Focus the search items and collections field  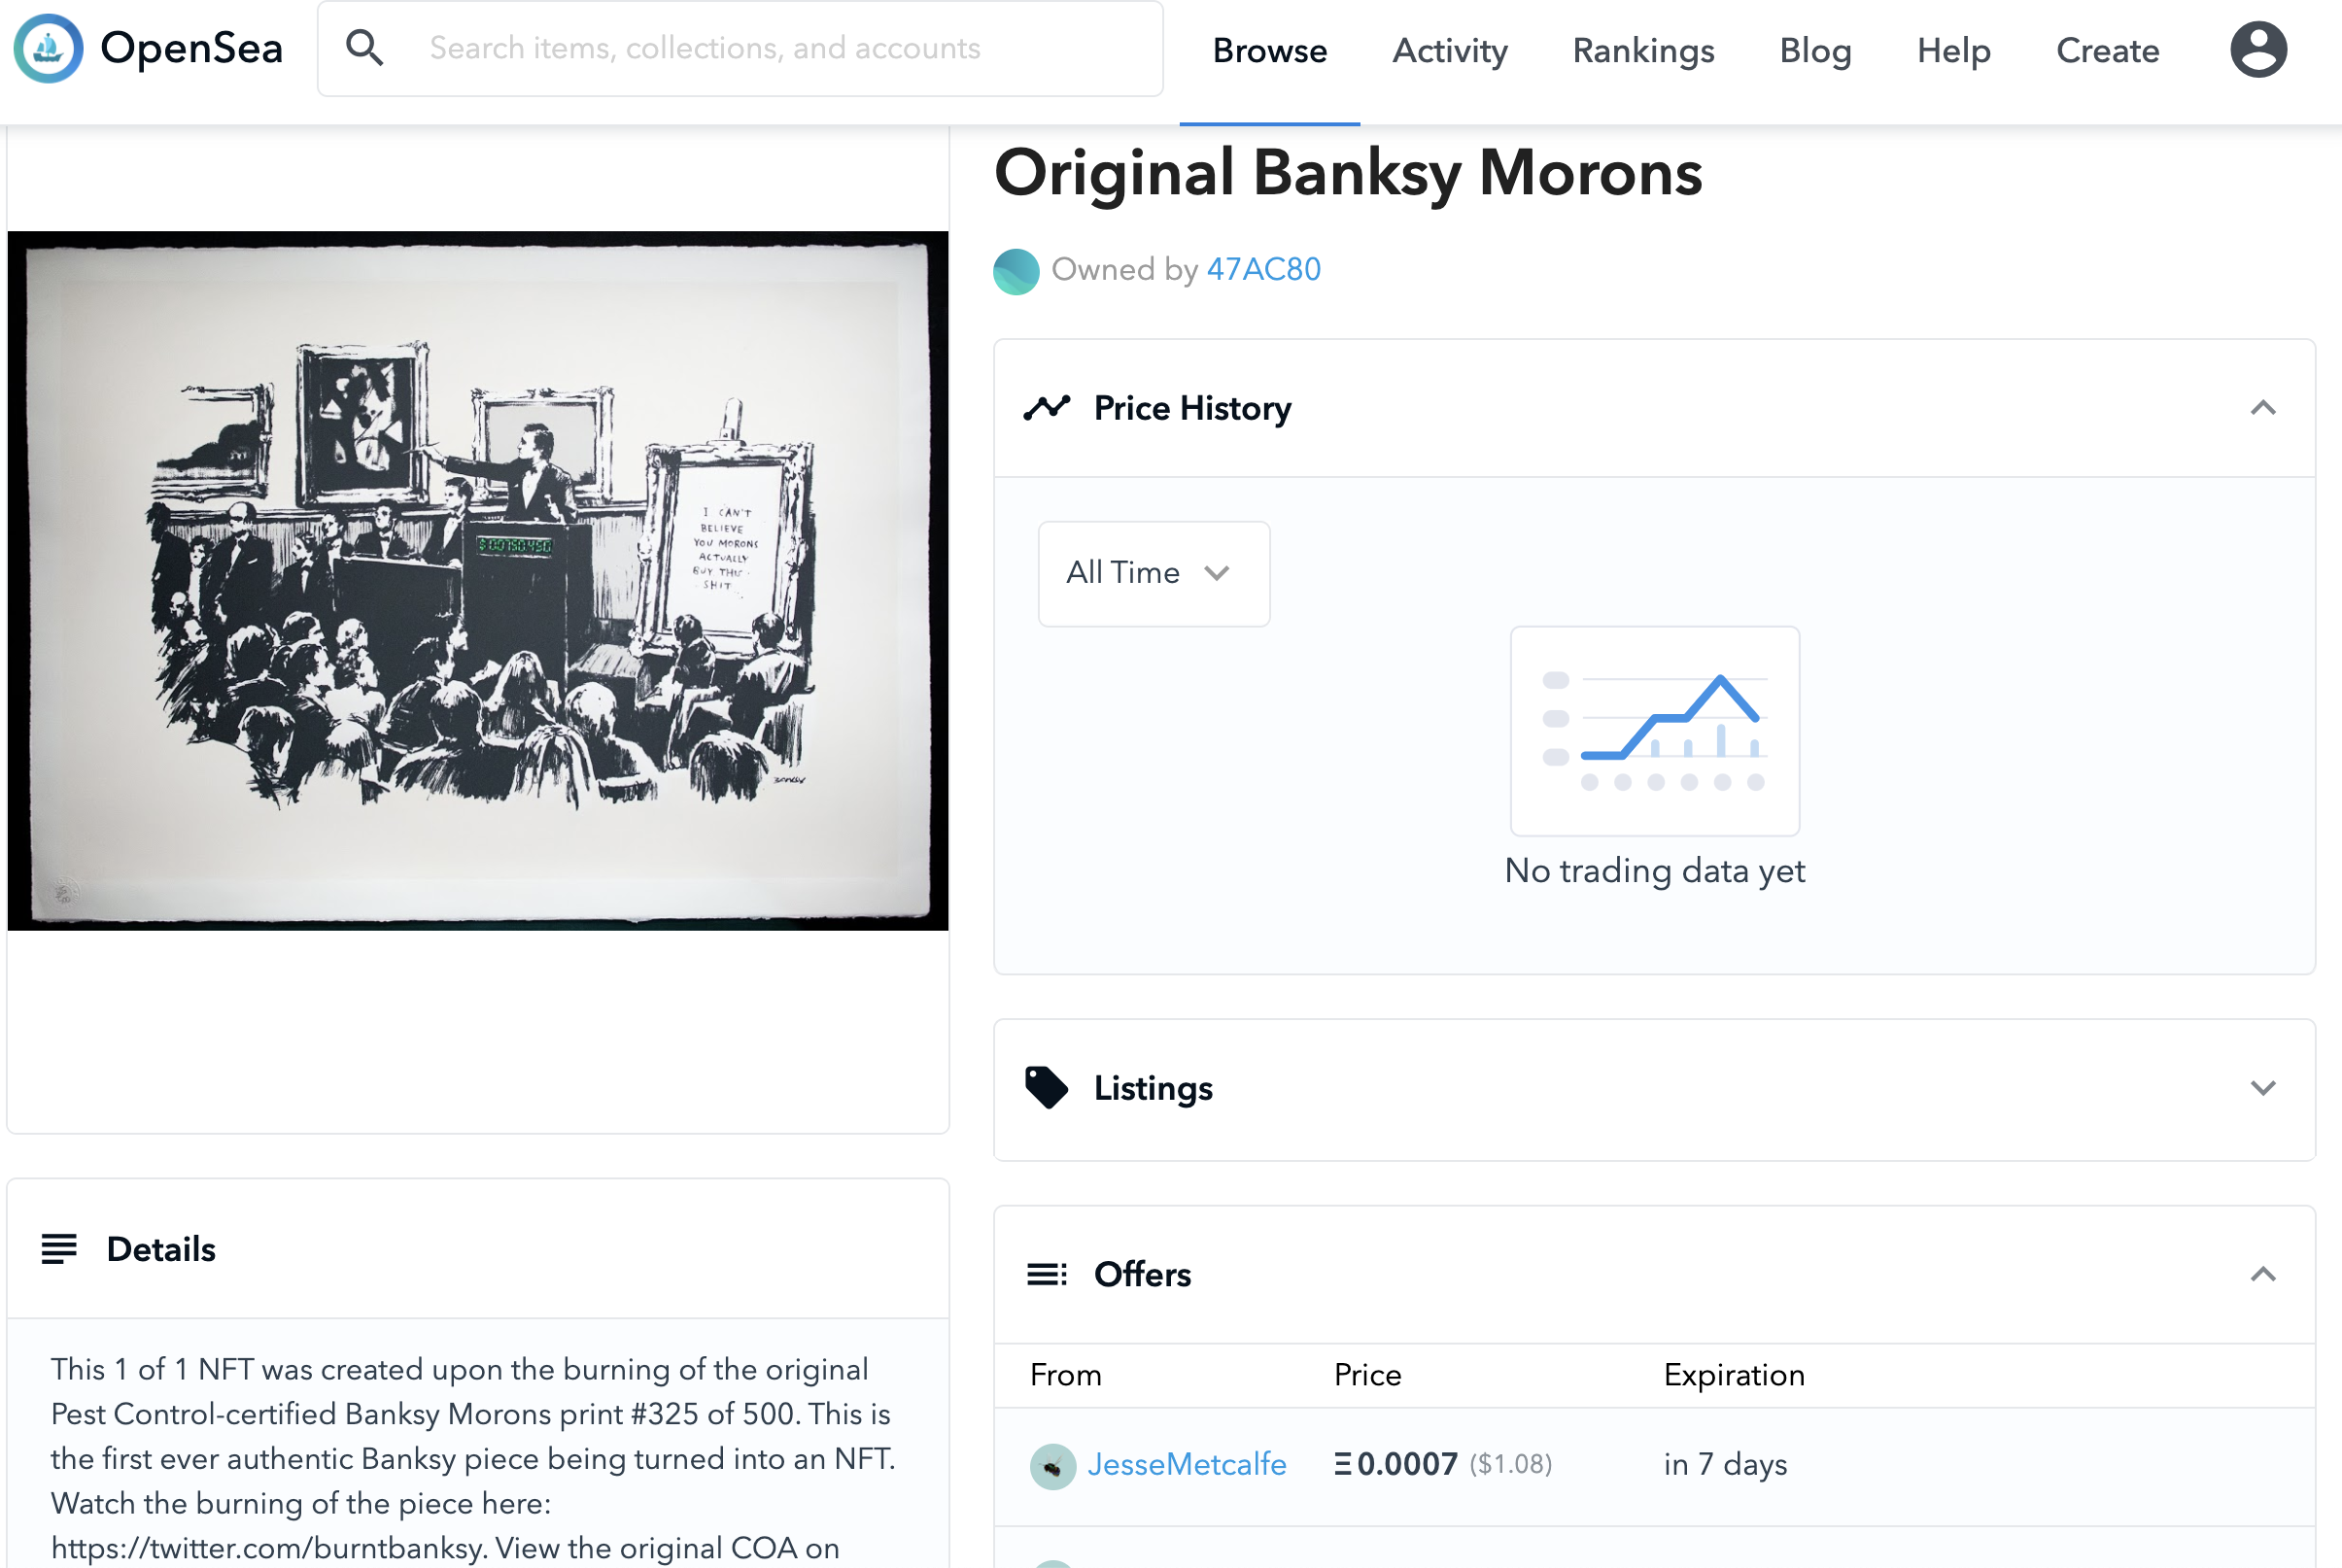click(x=740, y=48)
